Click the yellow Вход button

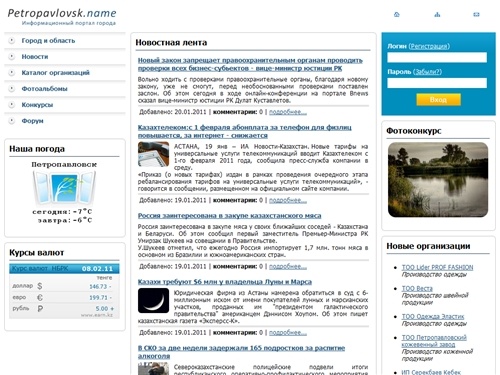[438, 100]
